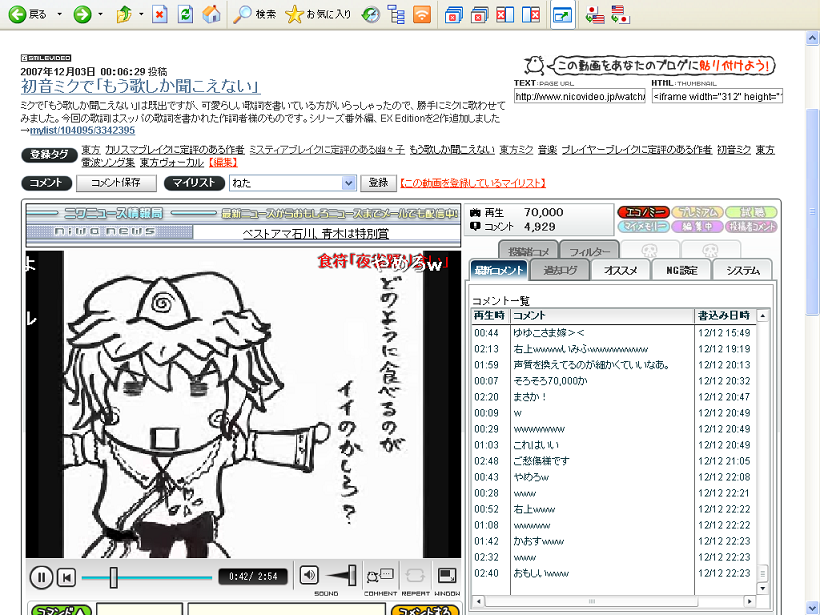Select the 最新コメント tab
Viewport: 820px width, 615px height.
[x=498, y=270]
